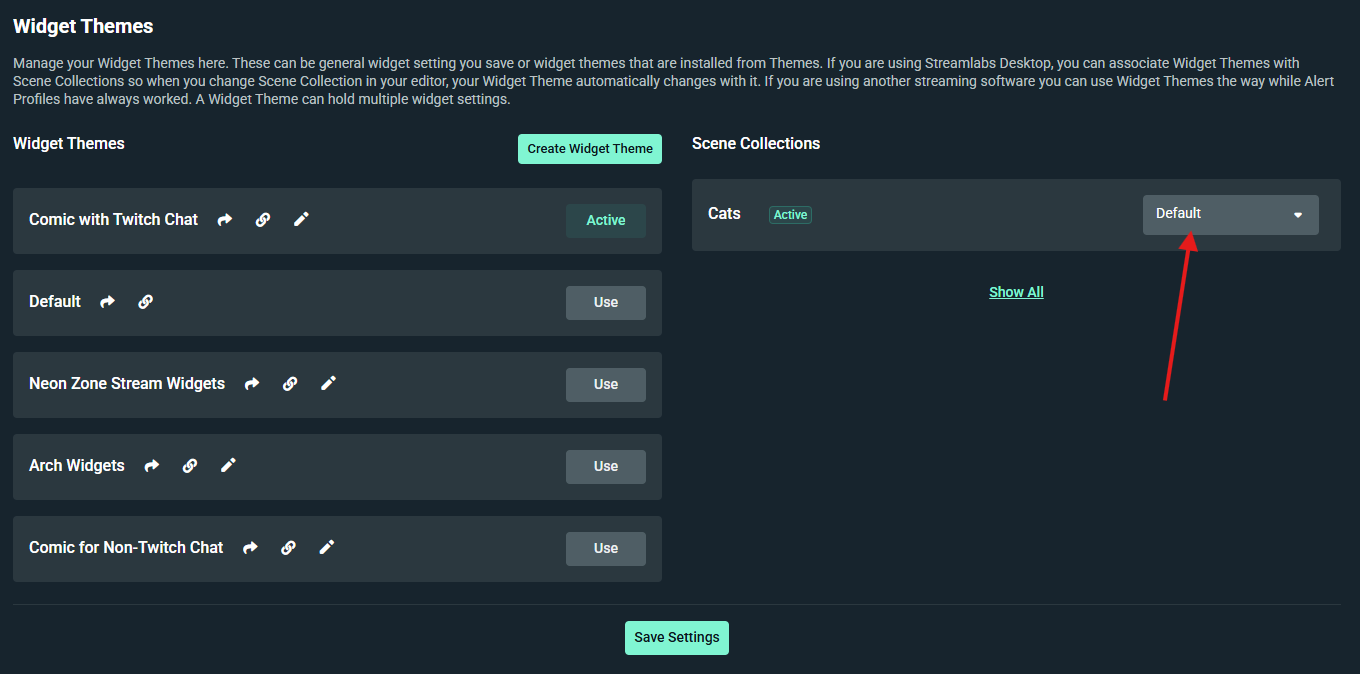Use the Arch Widgets theme
This screenshot has width=1360, height=674.
(x=605, y=466)
